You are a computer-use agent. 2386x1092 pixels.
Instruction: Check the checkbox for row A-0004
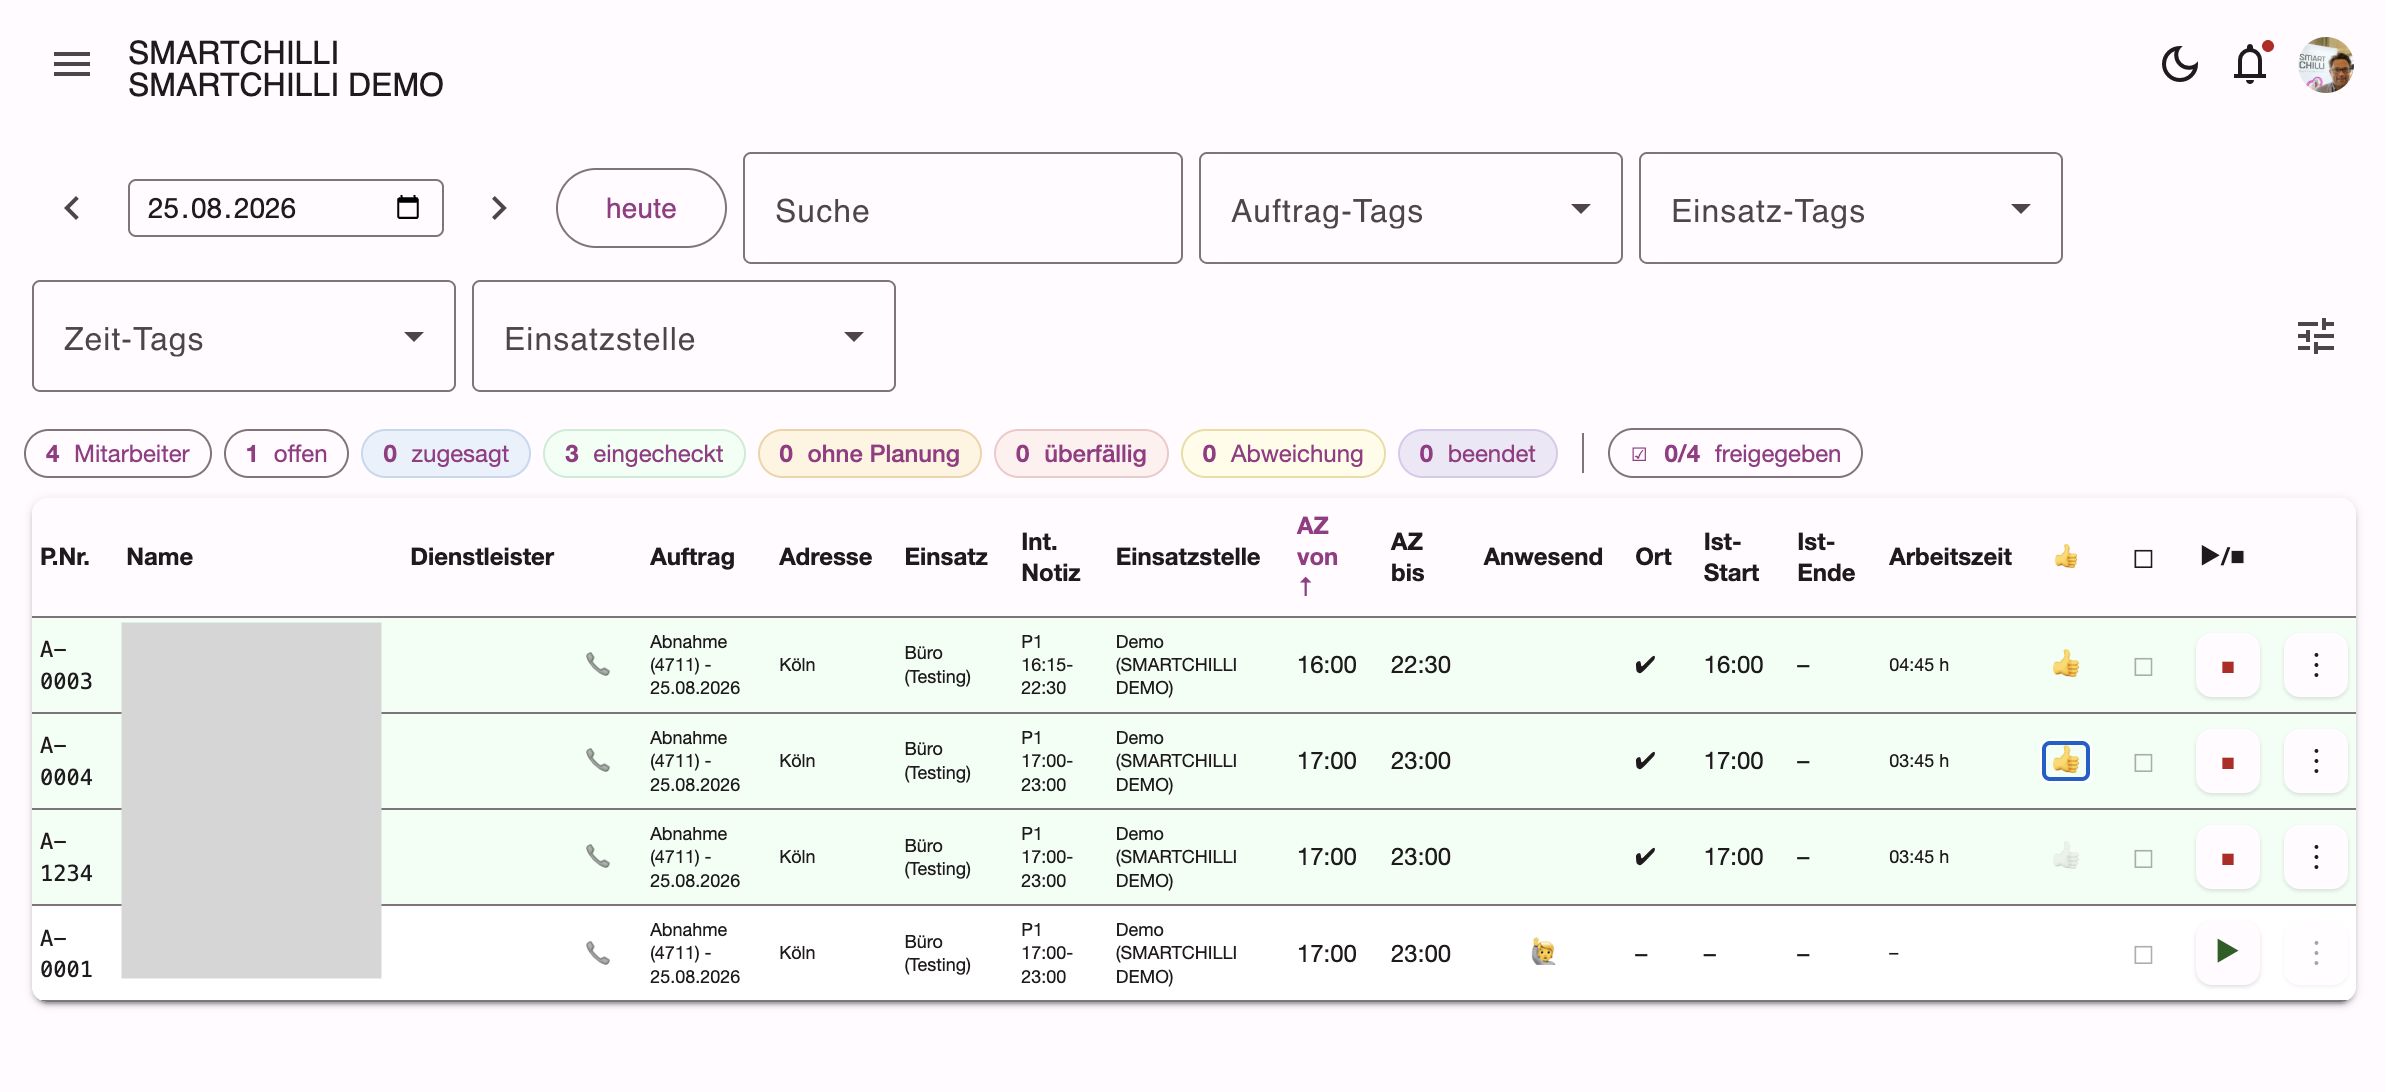pyautogui.click(x=2143, y=762)
